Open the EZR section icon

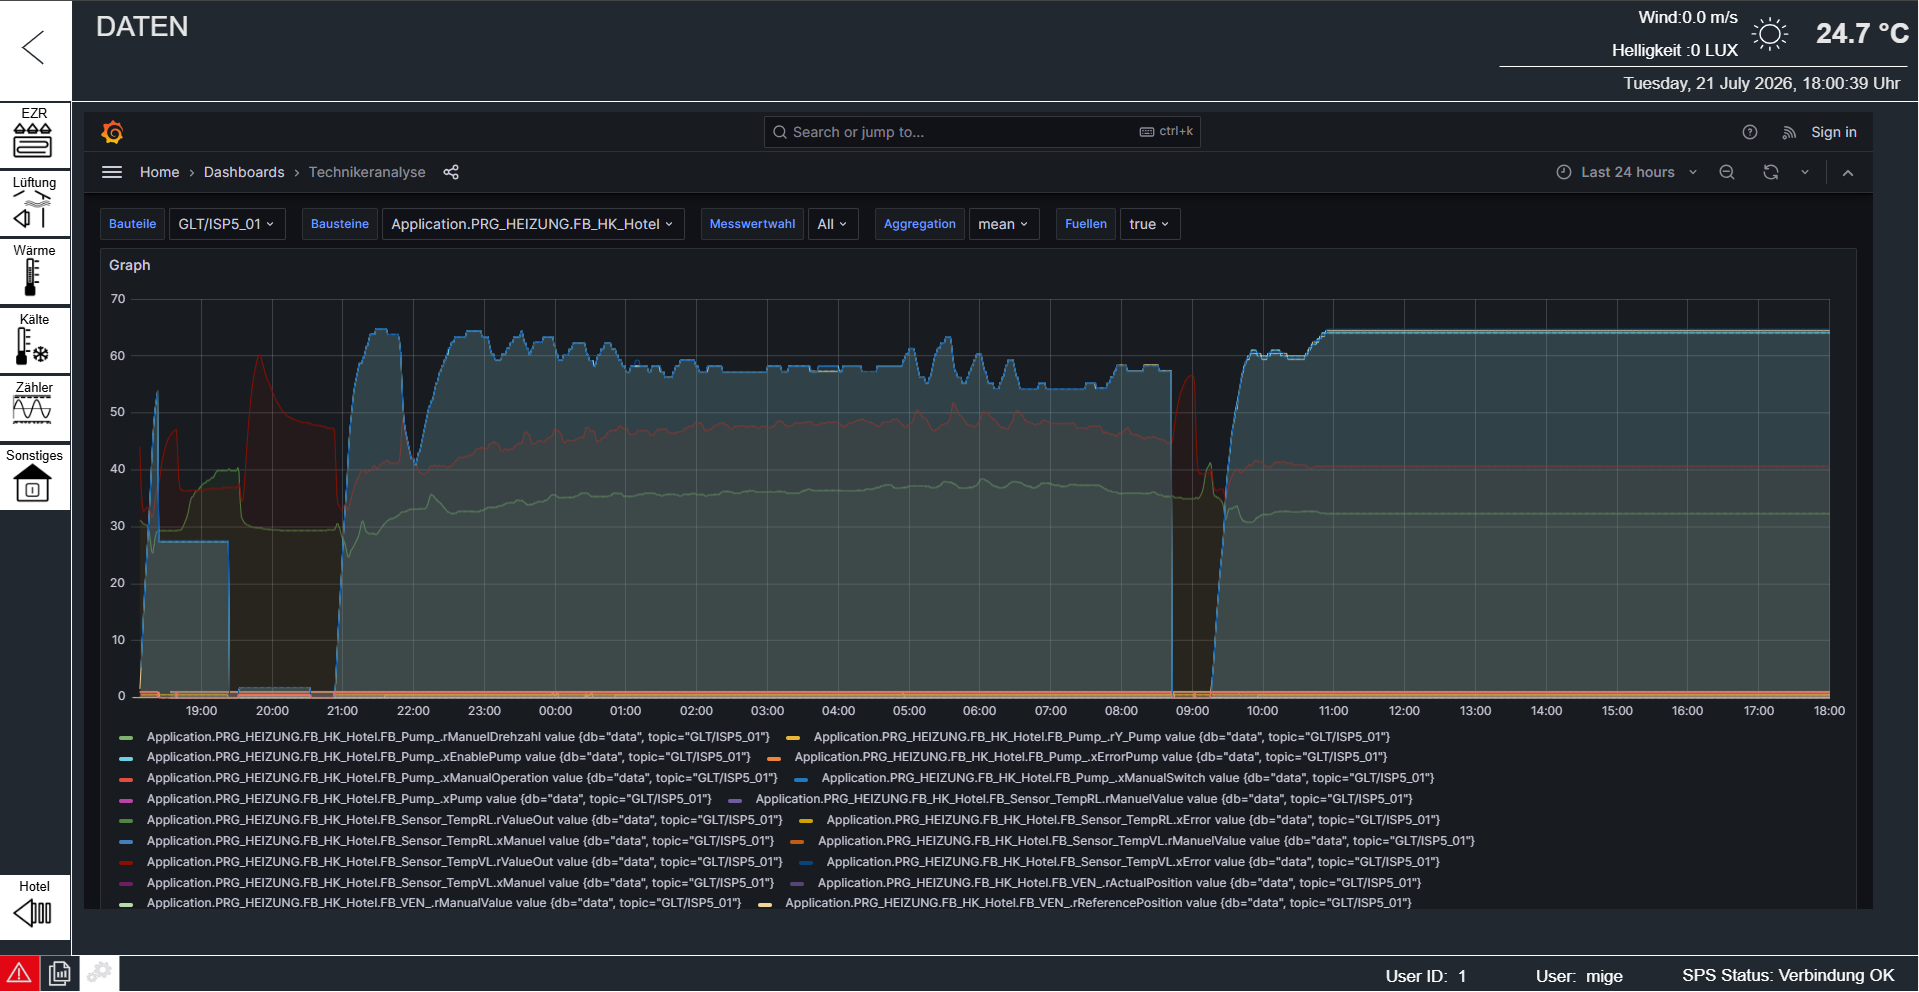tap(34, 134)
